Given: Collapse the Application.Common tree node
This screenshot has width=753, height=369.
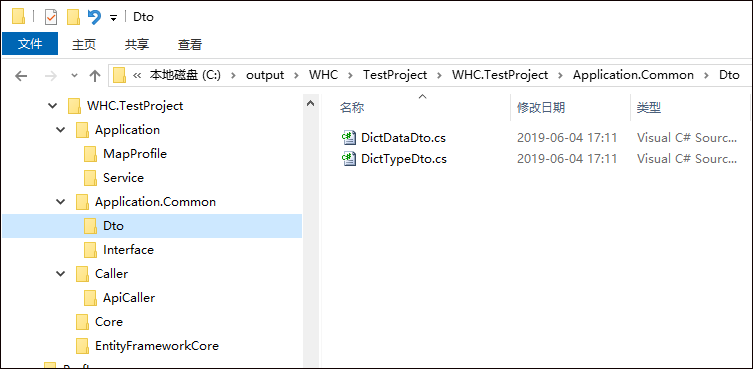Looking at the screenshot, I should coord(61,202).
